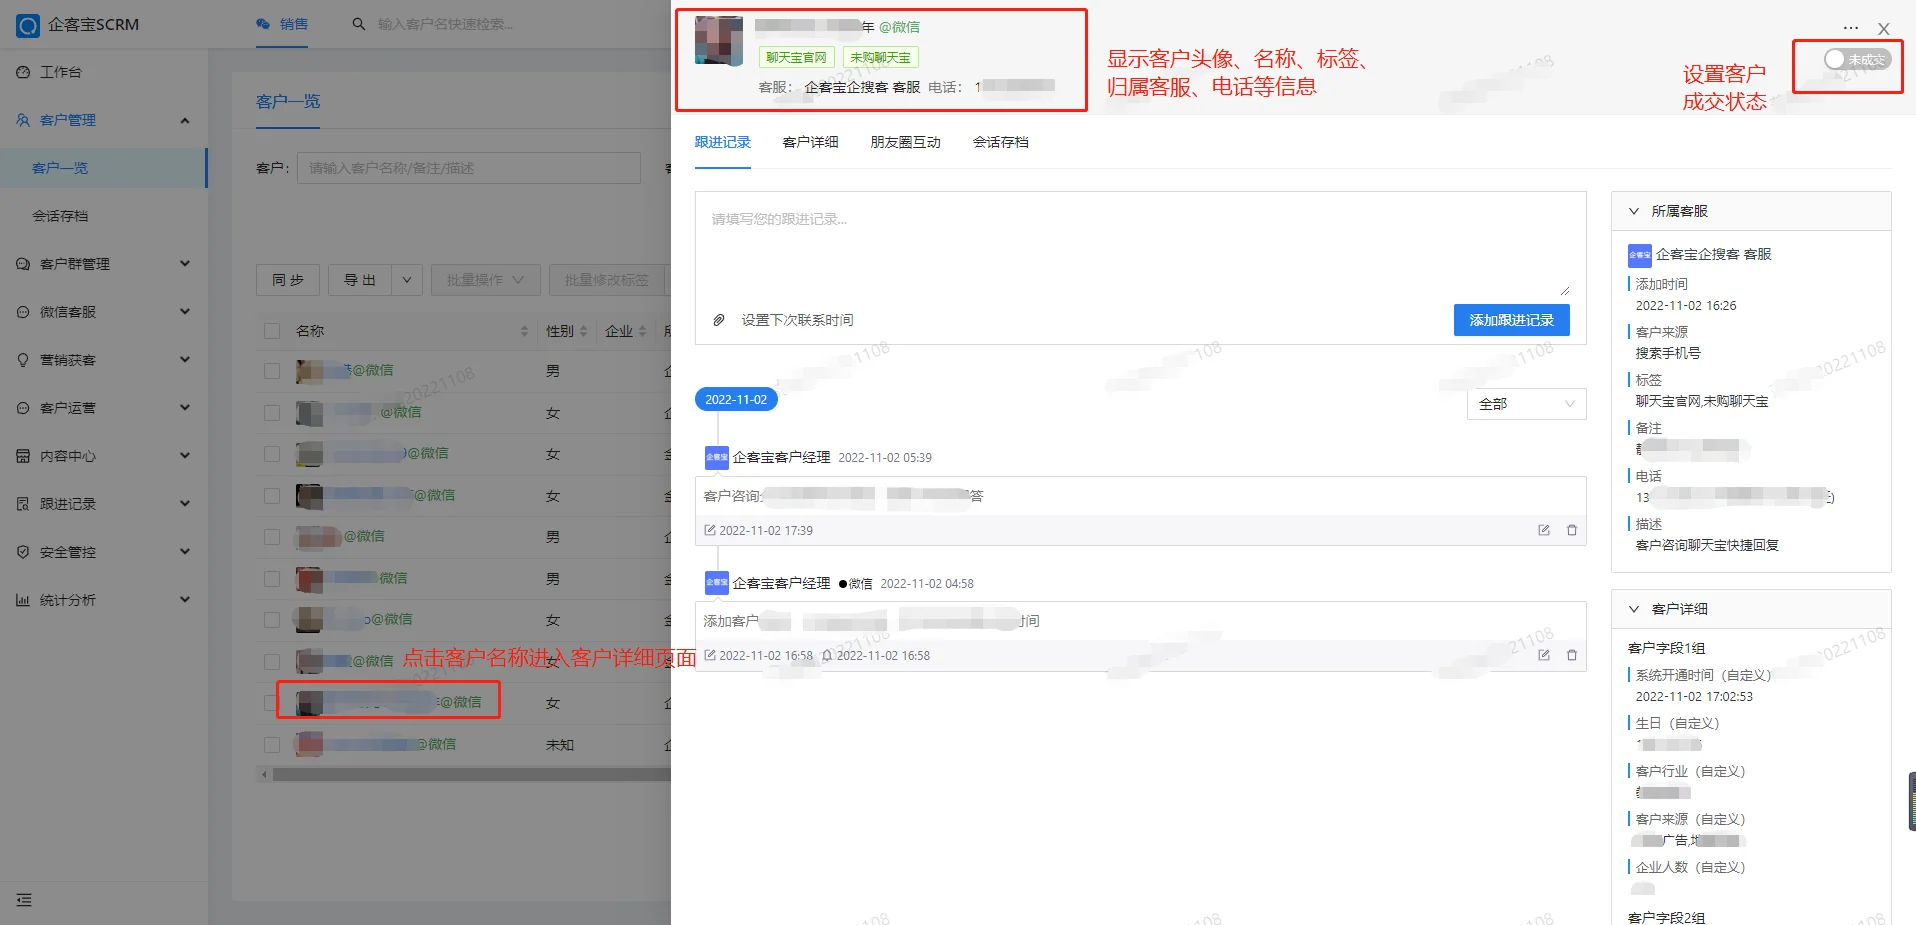Check the third customer row checkbox
Image resolution: width=1916 pixels, height=925 pixels.
point(272,454)
